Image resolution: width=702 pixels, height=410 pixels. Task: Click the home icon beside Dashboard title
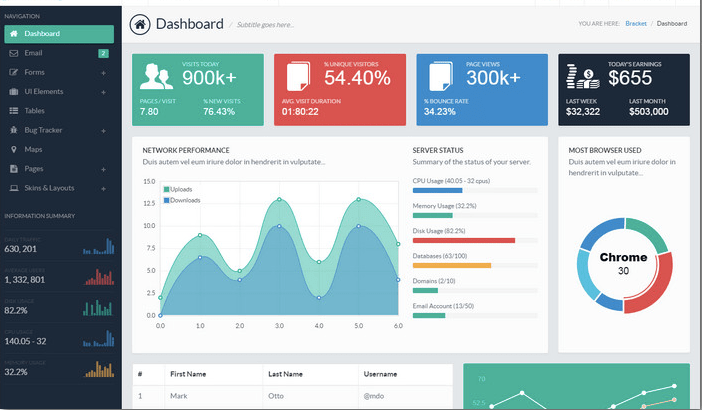coord(140,24)
